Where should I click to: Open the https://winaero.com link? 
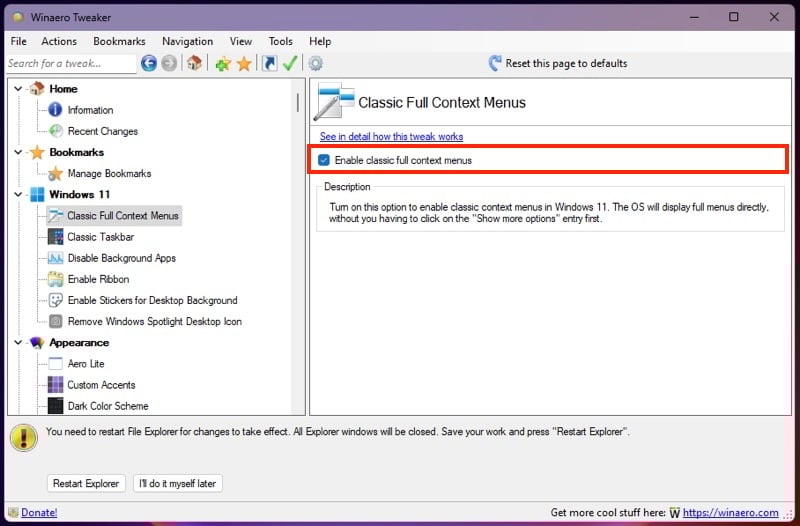(731, 512)
